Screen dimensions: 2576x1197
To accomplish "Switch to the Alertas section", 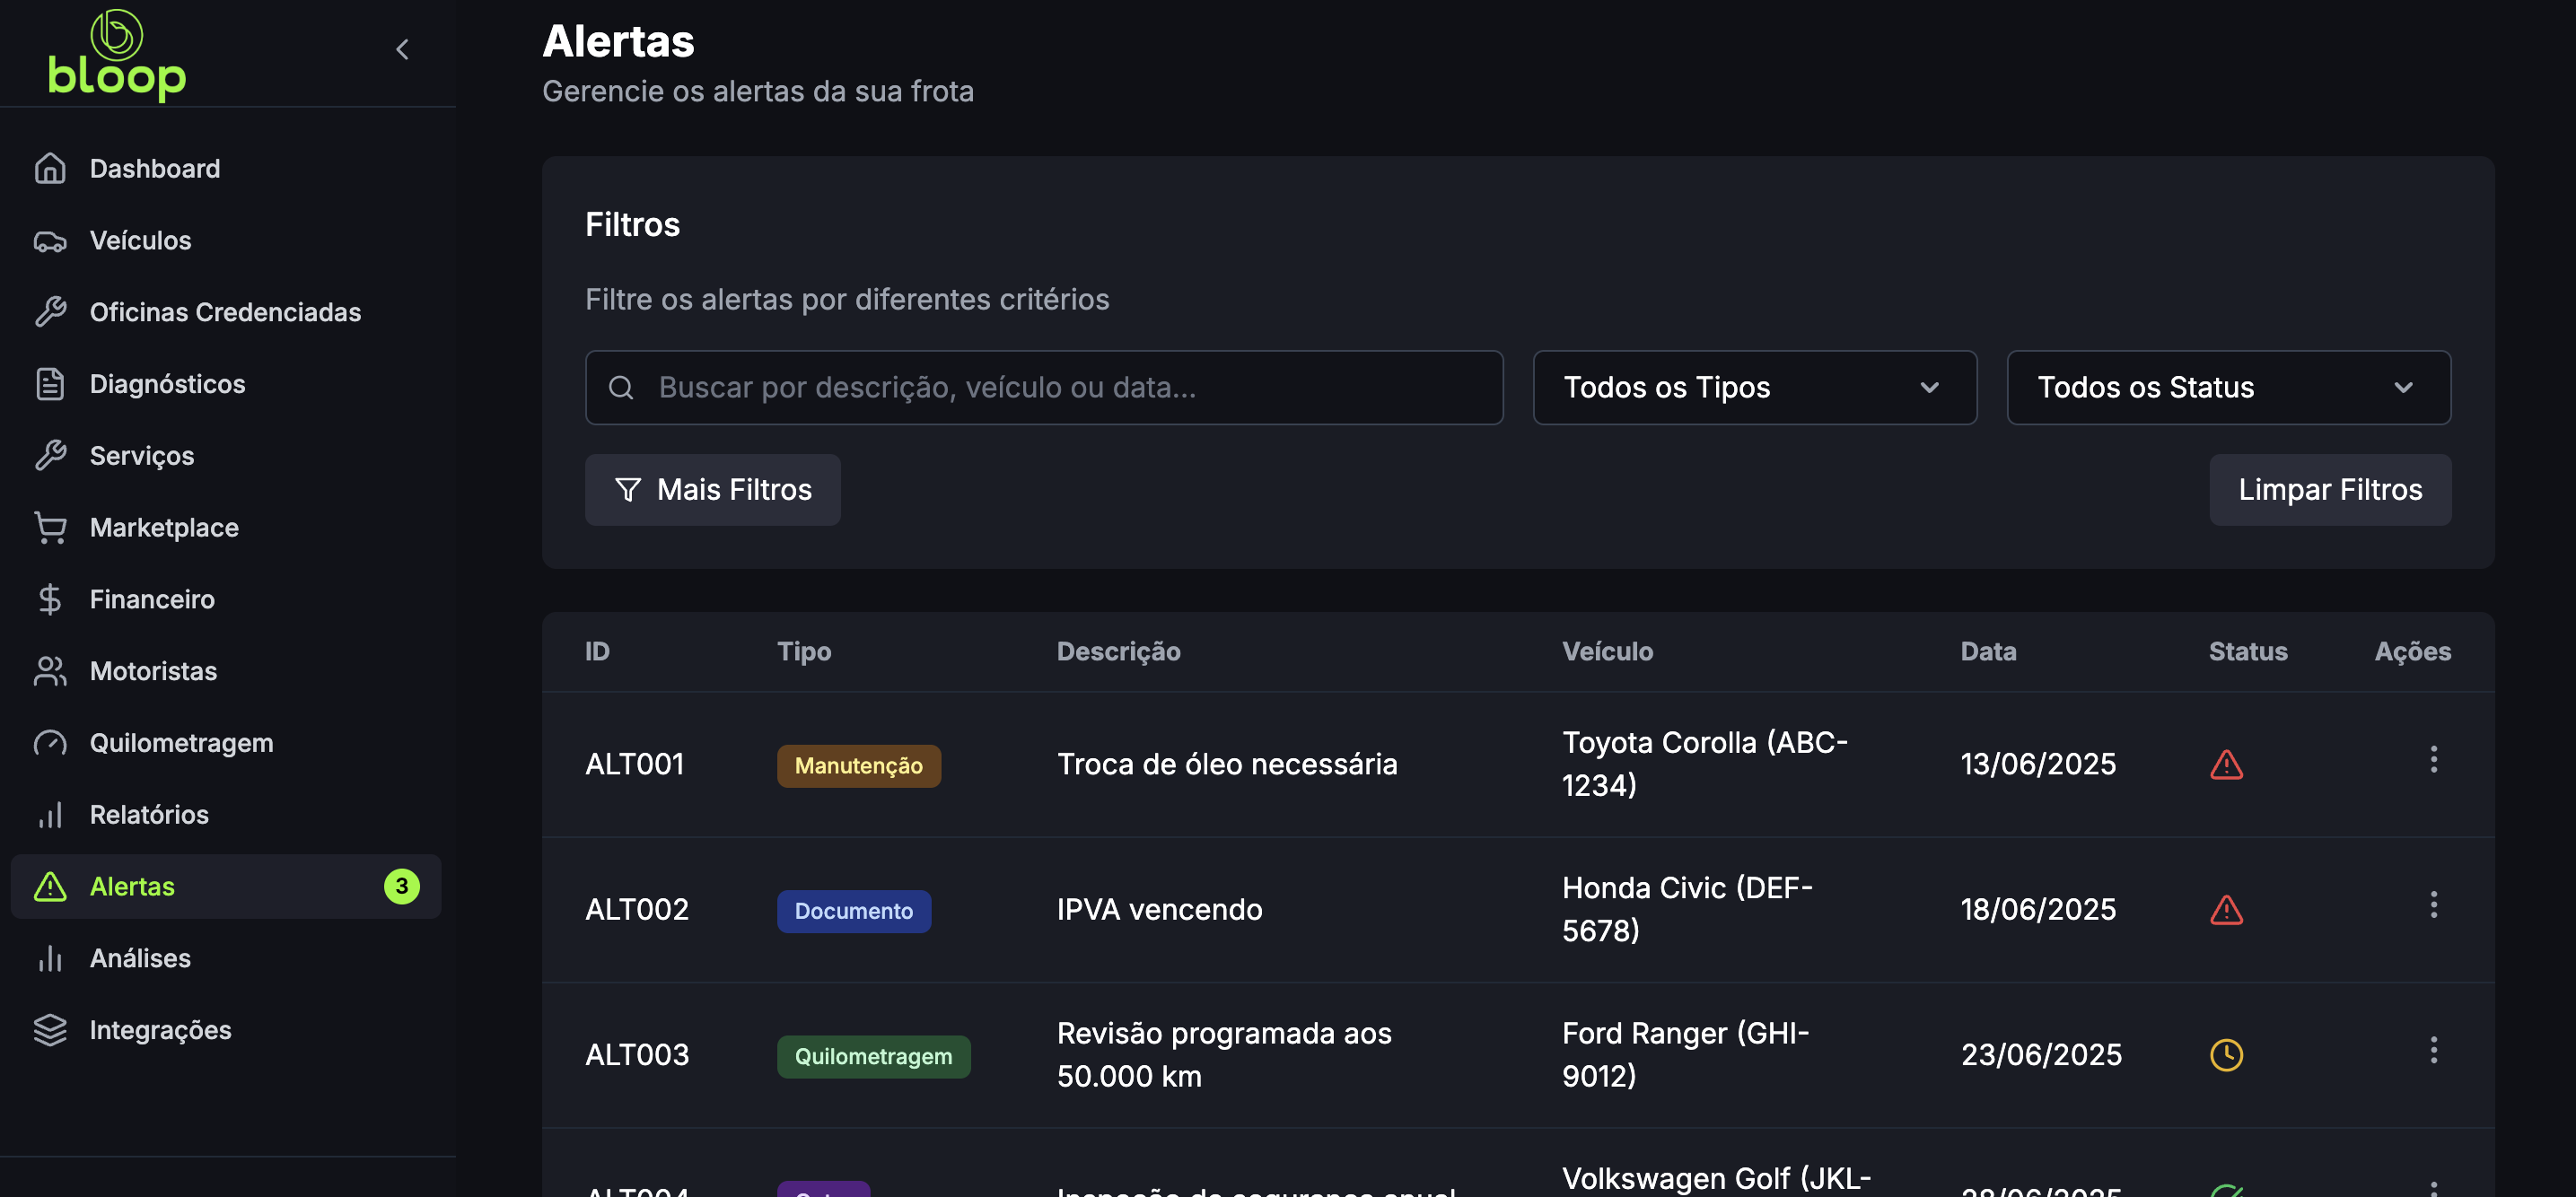I will pos(132,886).
